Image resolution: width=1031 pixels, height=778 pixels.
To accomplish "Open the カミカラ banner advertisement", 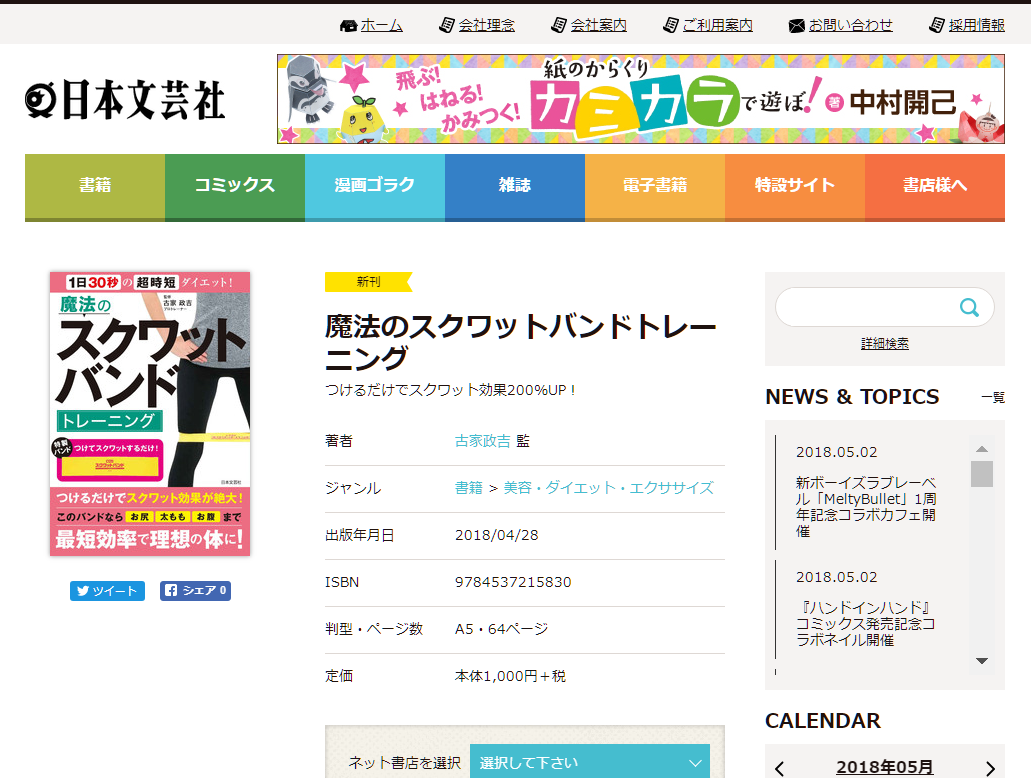I will [640, 99].
